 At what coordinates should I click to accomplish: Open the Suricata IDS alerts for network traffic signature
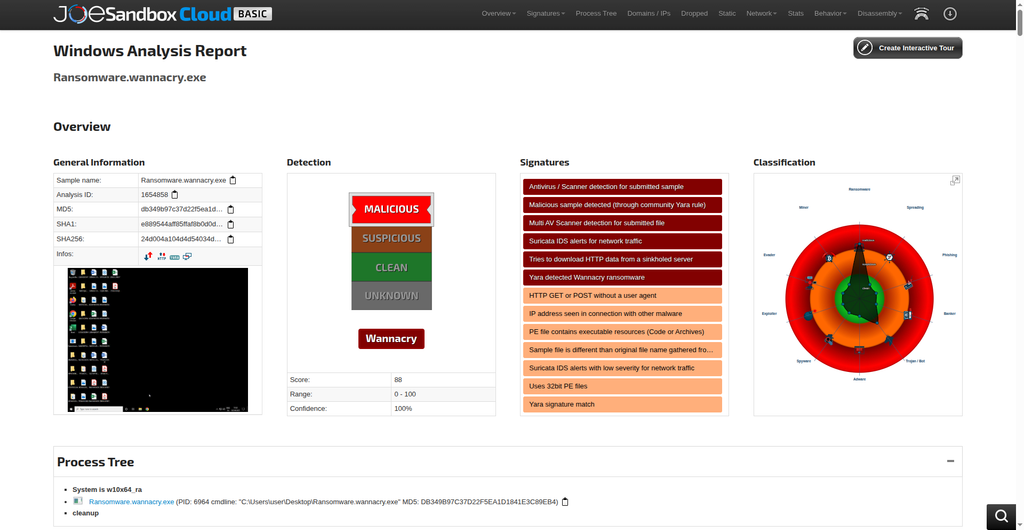coord(622,241)
